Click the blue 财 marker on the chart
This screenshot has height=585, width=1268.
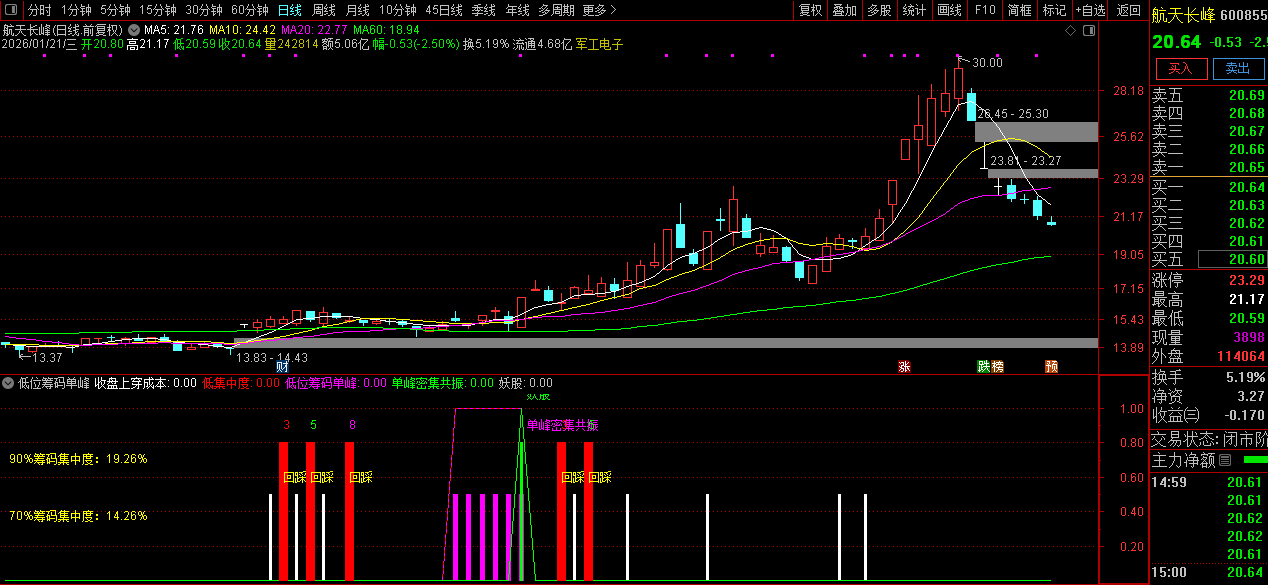click(x=283, y=367)
